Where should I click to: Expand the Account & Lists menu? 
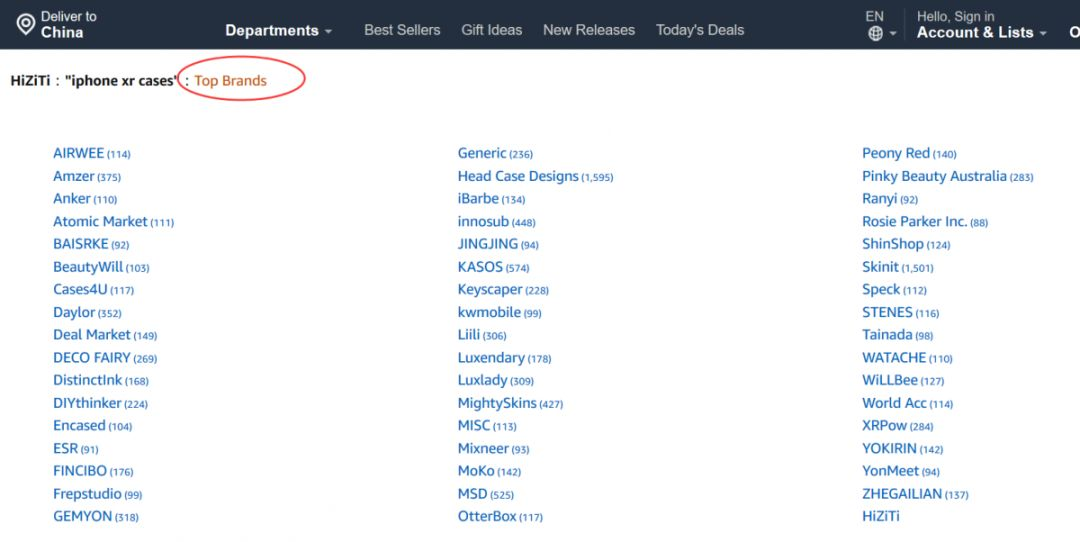point(981,32)
